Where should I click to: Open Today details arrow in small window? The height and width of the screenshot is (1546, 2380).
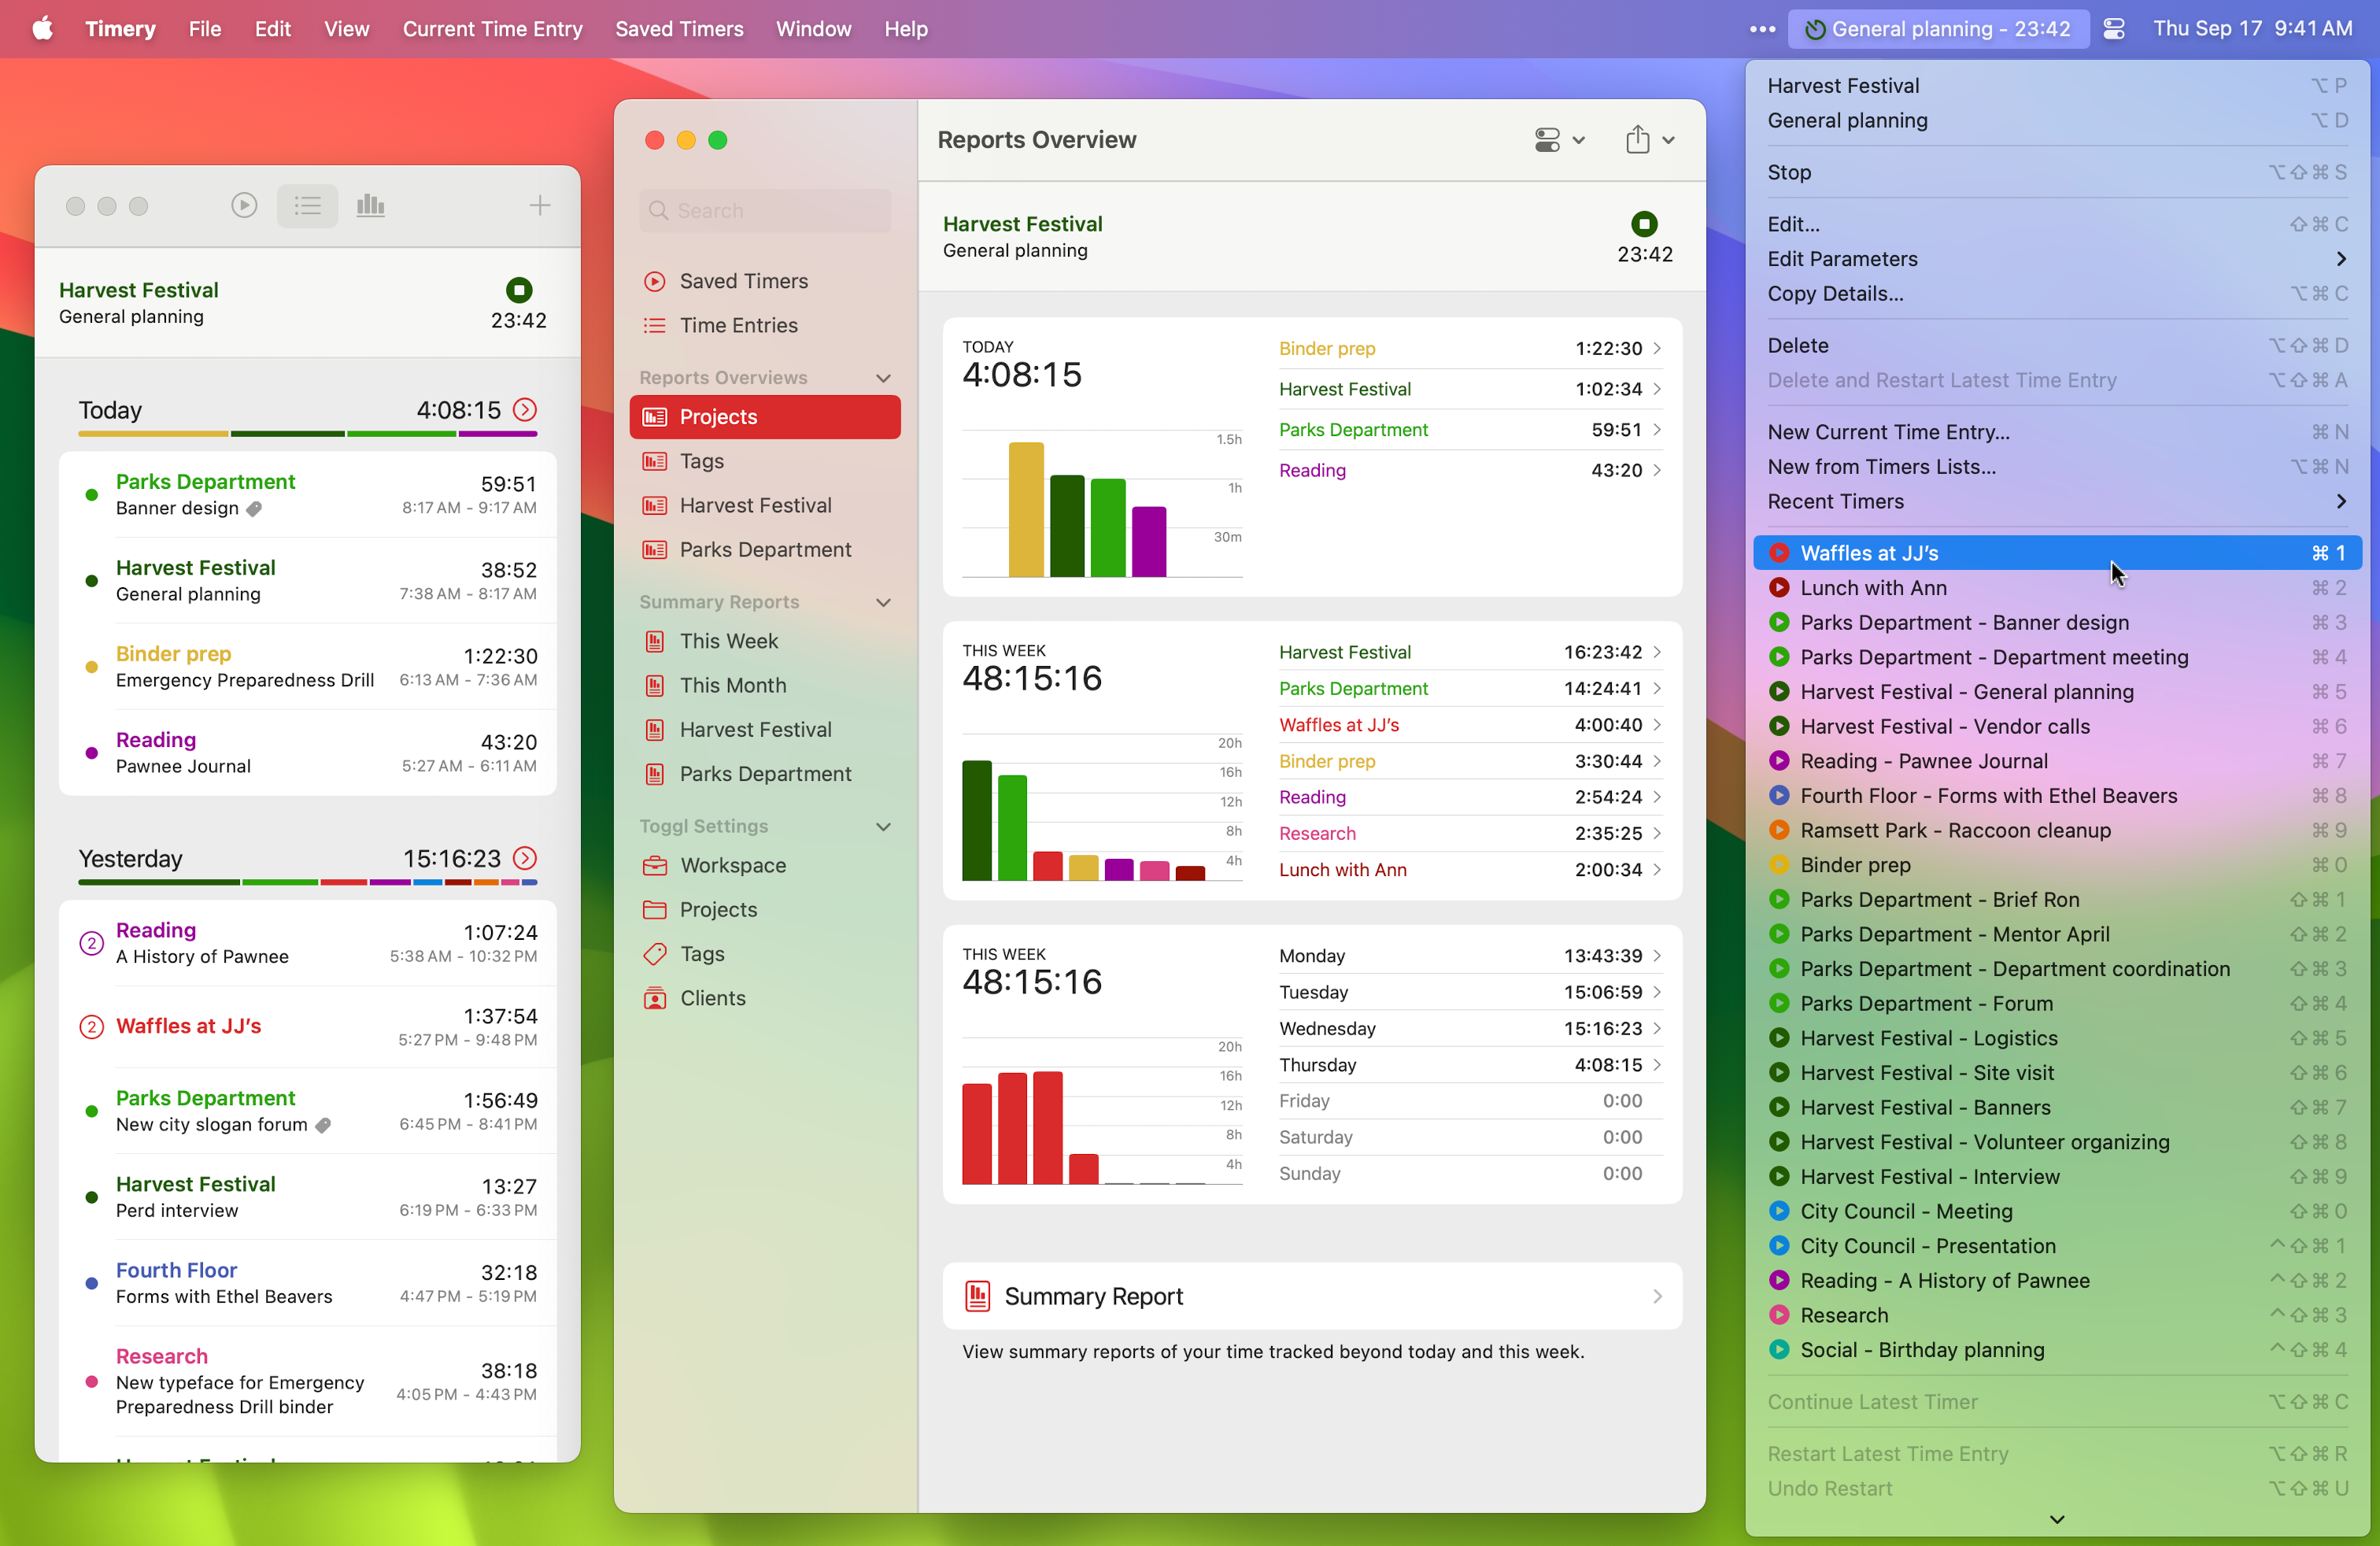(x=525, y=409)
